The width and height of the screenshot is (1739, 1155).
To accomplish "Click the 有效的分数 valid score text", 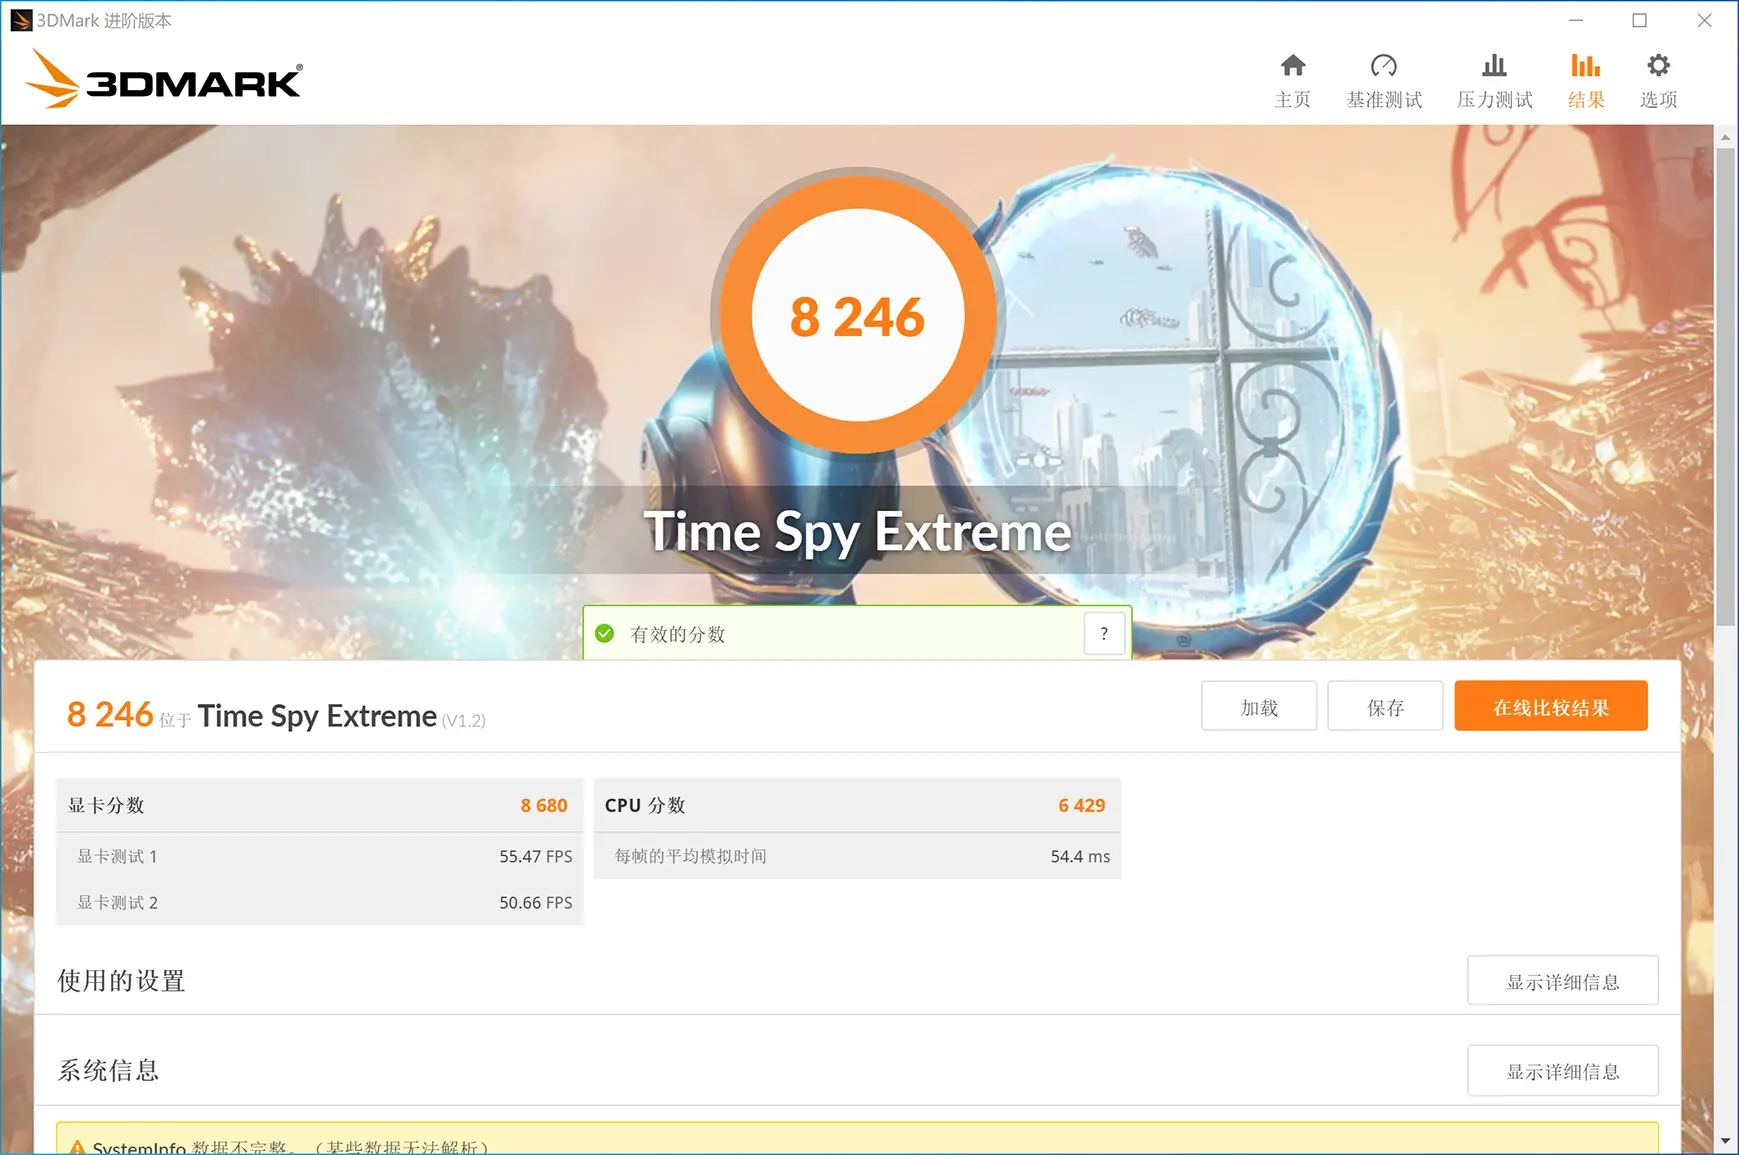I will [x=678, y=634].
